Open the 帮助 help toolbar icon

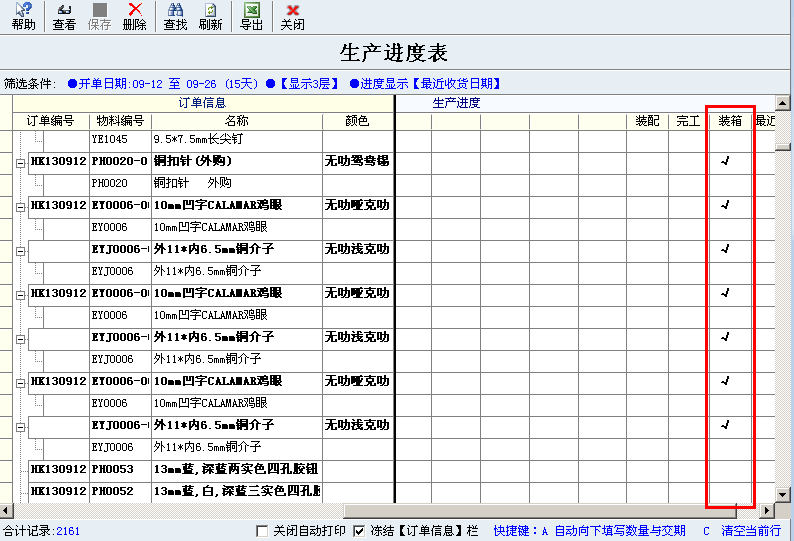[23, 16]
